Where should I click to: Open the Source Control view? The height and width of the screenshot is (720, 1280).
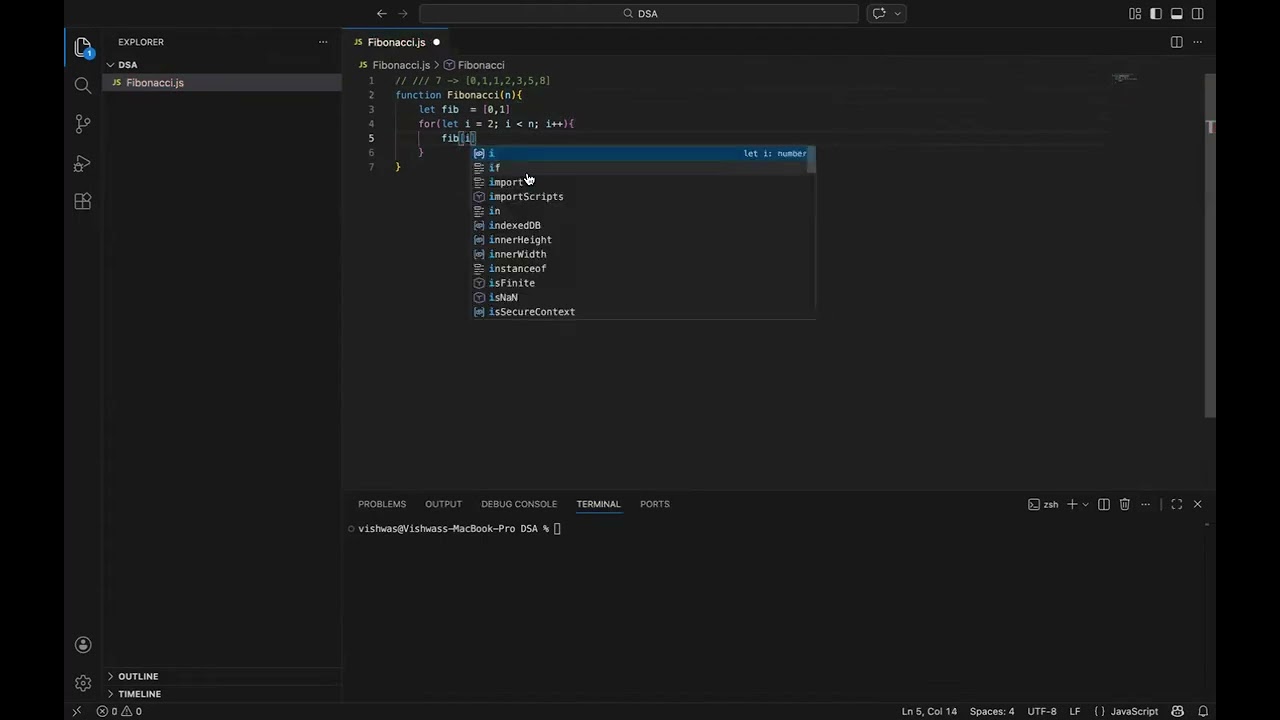point(83,124)
